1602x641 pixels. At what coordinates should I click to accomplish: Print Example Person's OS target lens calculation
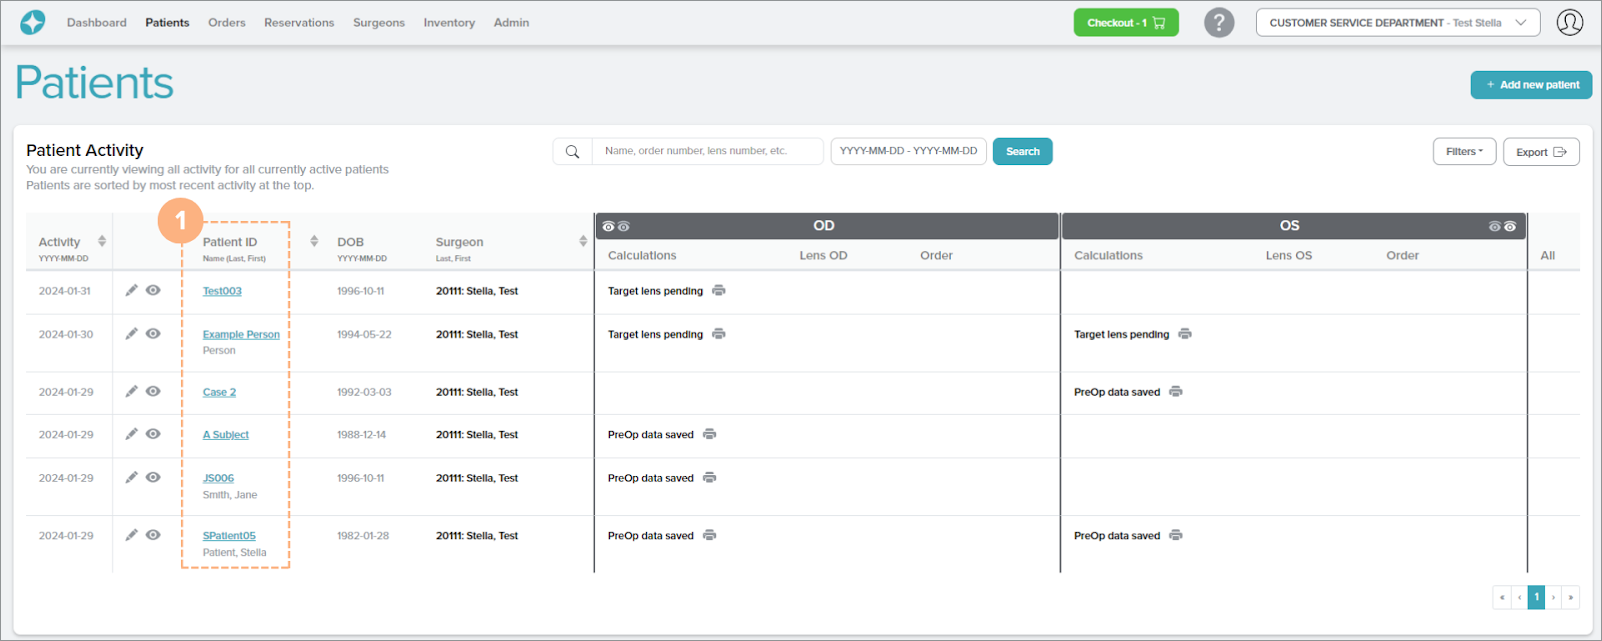click(x=1184, y=334)
